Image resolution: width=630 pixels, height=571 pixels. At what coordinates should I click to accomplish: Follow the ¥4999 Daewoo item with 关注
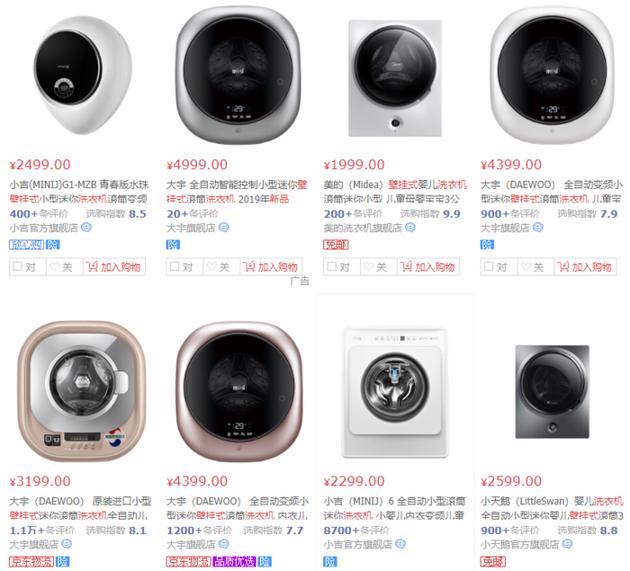221,267
